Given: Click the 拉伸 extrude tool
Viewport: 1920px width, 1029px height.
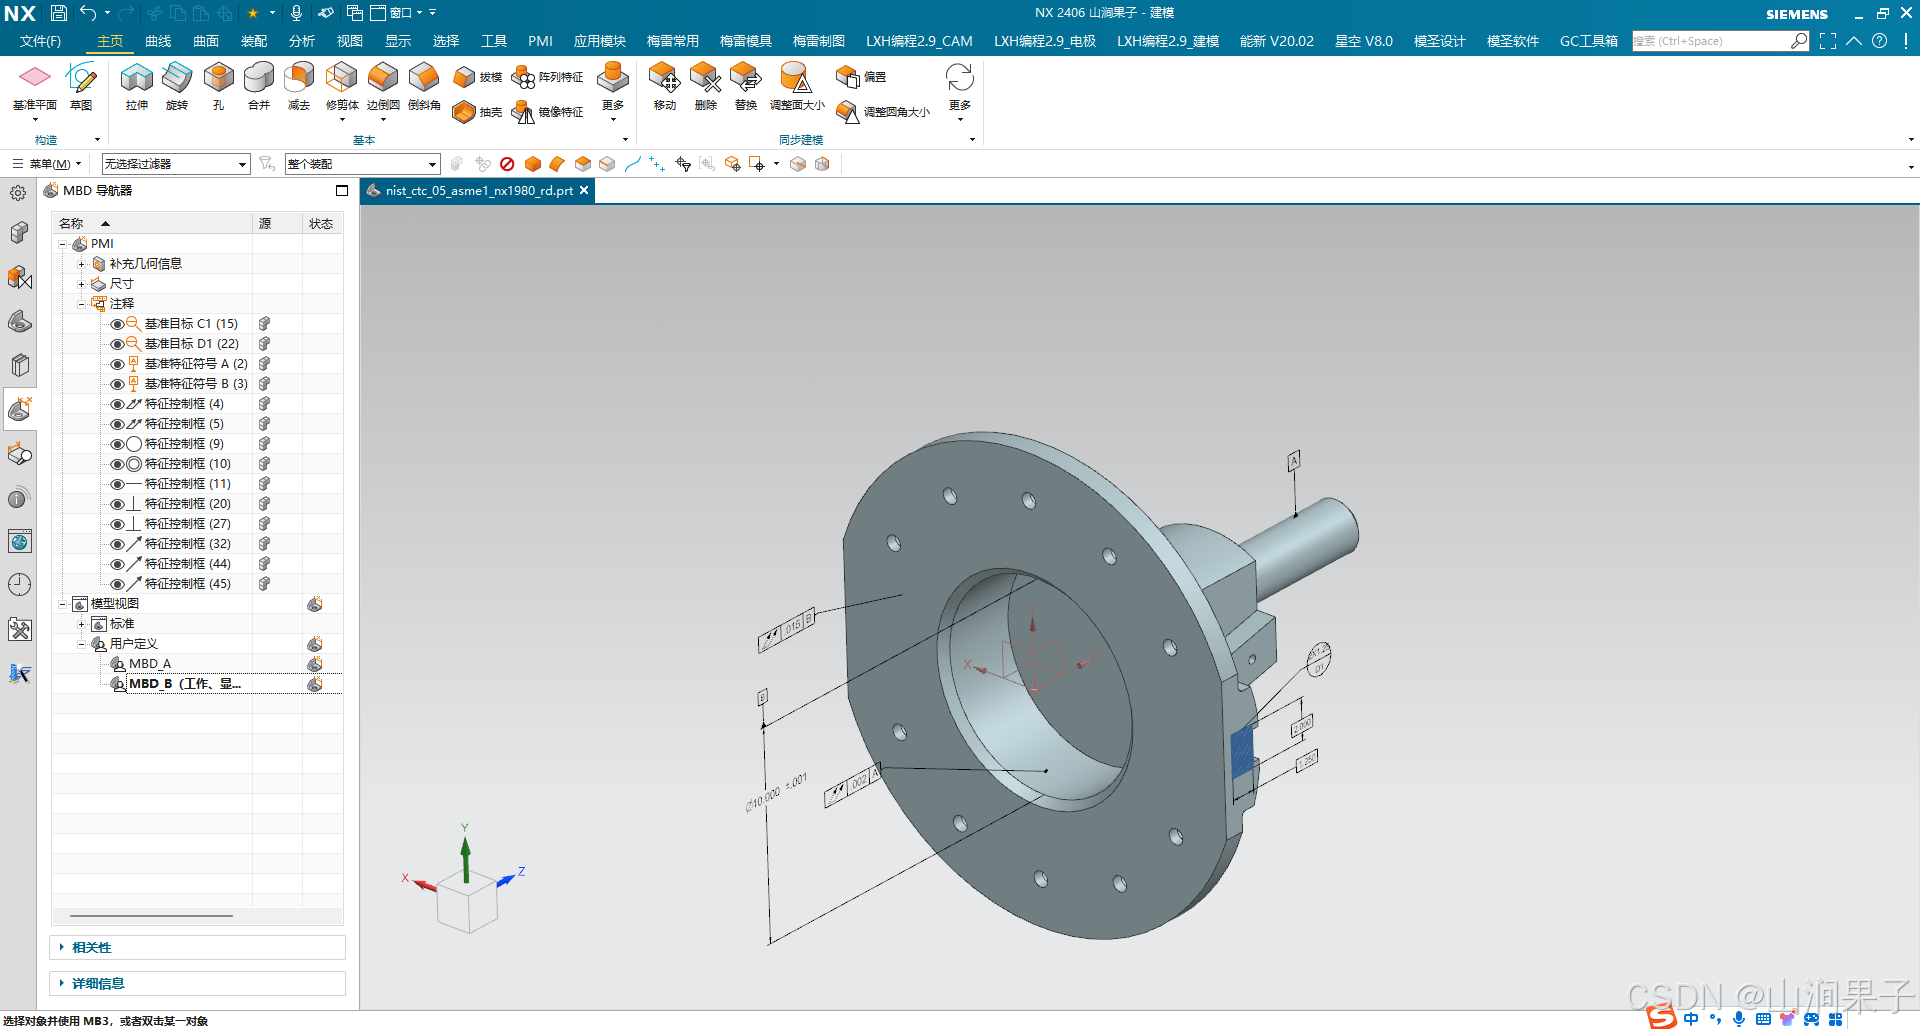Looking at the screenshot, I should click(x=137, y=86).
